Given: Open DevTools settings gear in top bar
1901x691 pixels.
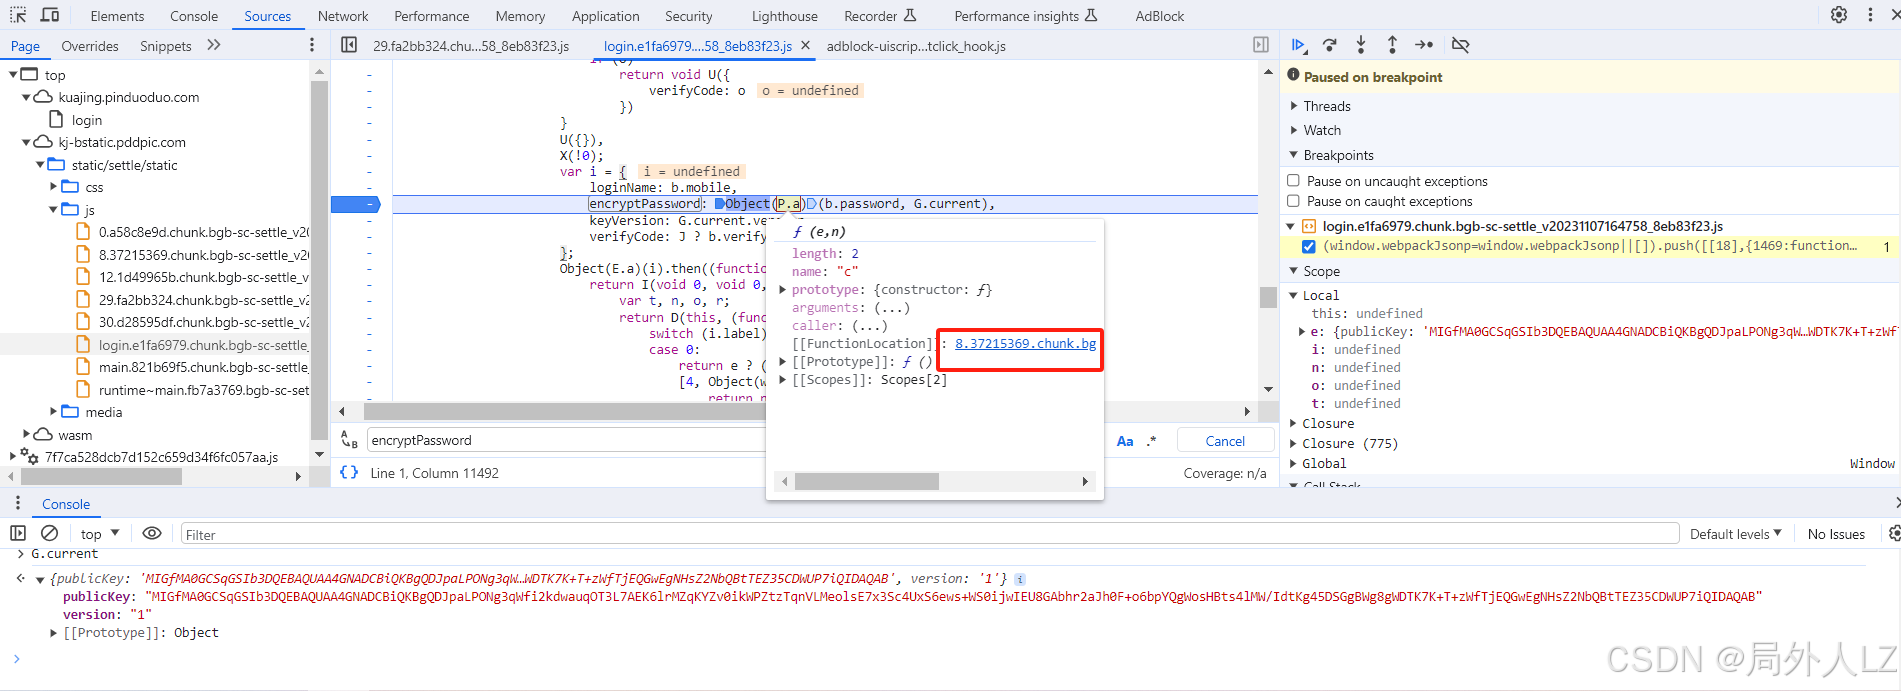Looking at the screenshot, I should tap(1839, 15).
